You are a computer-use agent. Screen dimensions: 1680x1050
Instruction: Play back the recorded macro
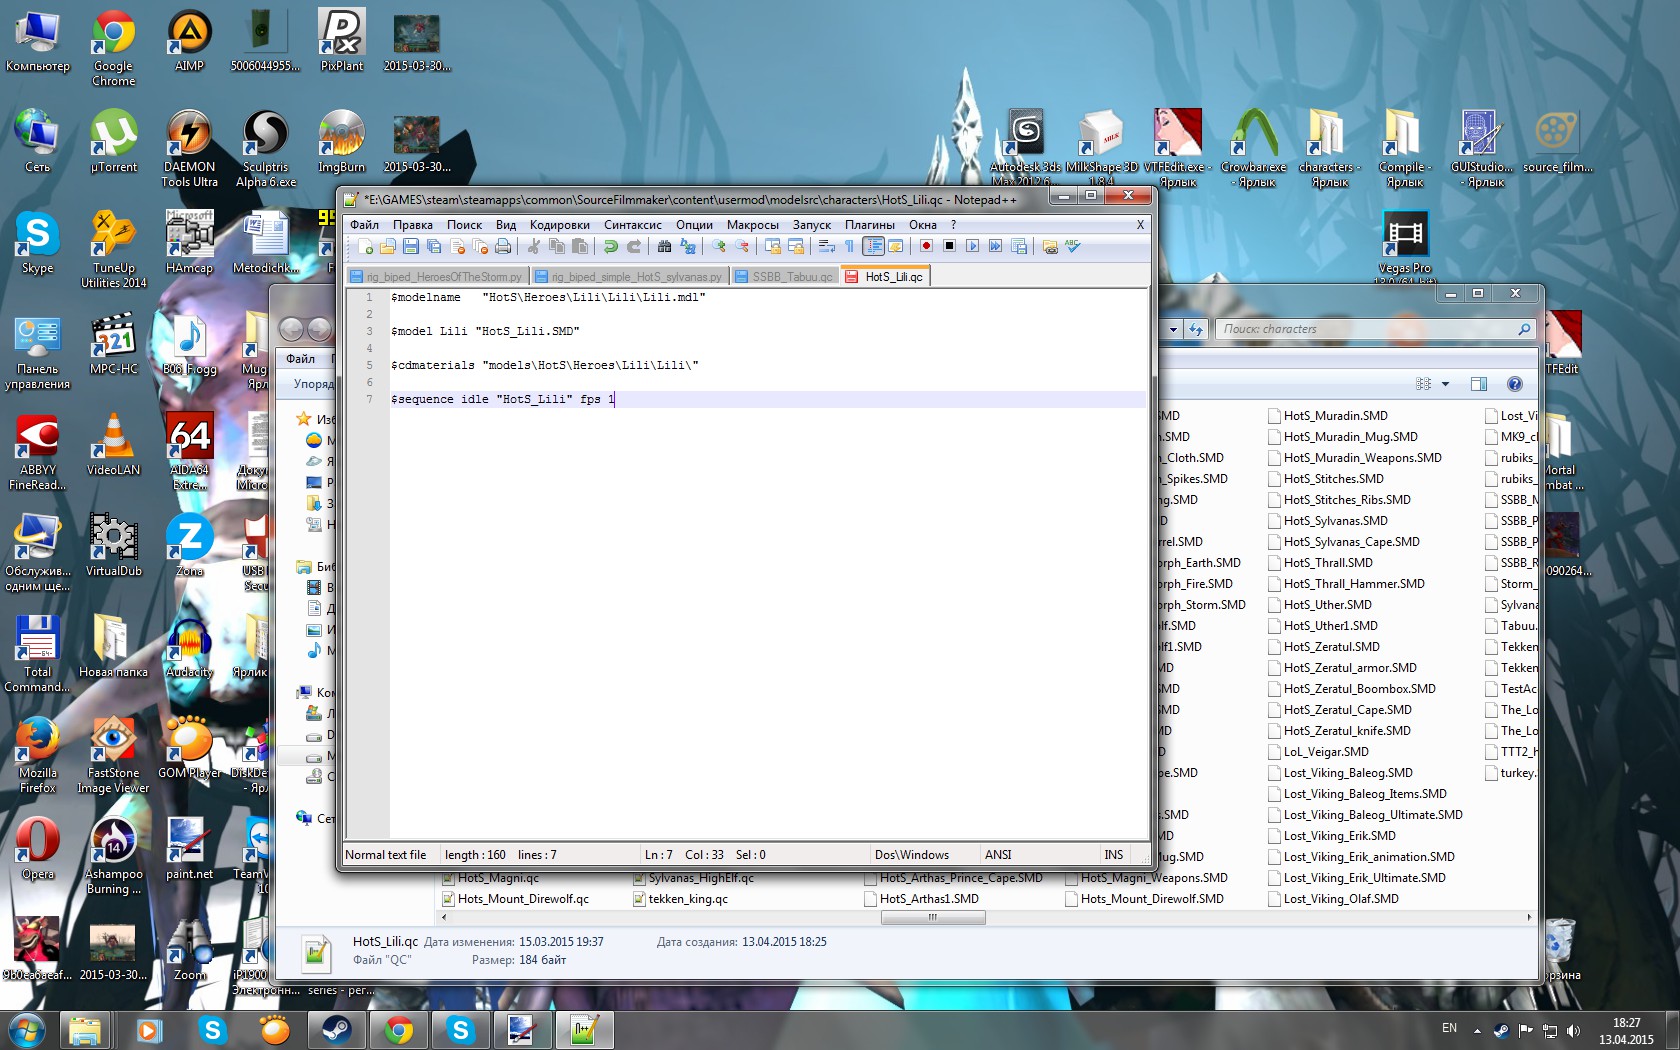[973, 246]
